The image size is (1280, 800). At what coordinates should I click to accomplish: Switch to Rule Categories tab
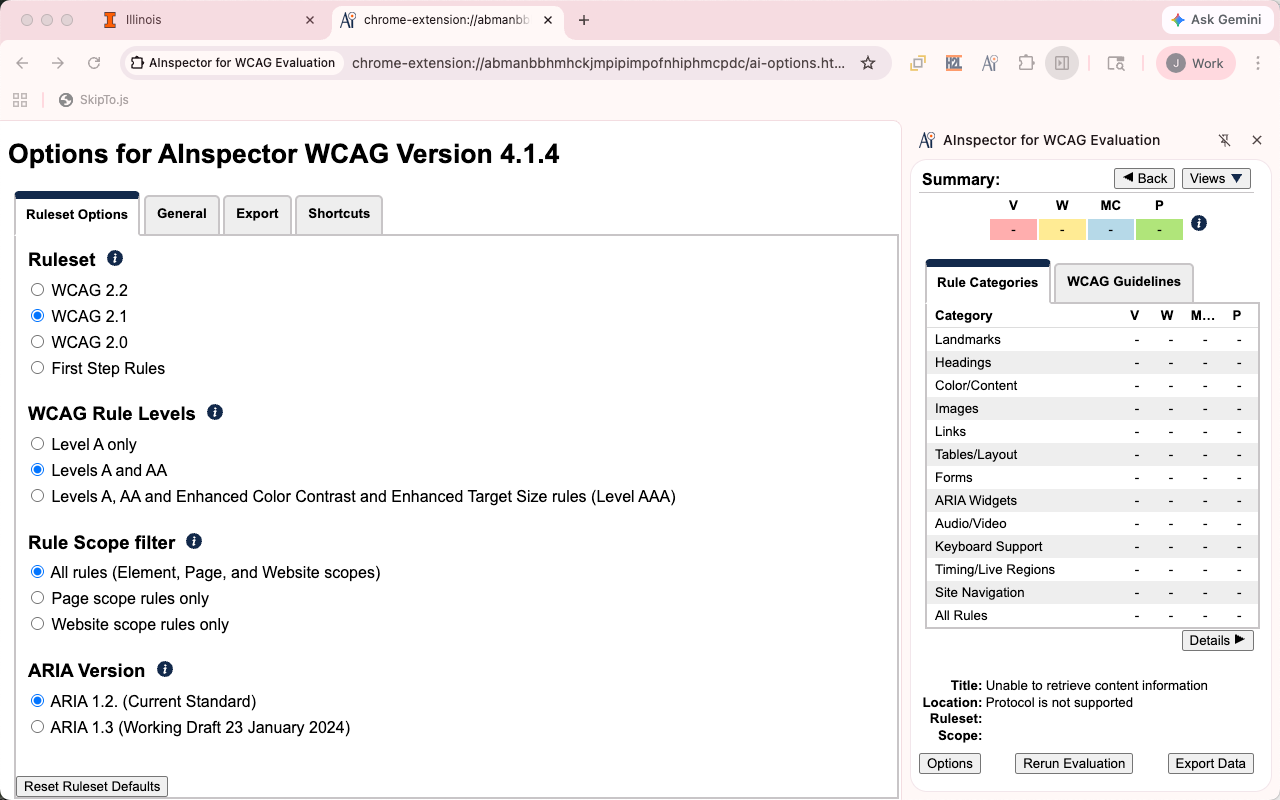(x=988, y=282)
